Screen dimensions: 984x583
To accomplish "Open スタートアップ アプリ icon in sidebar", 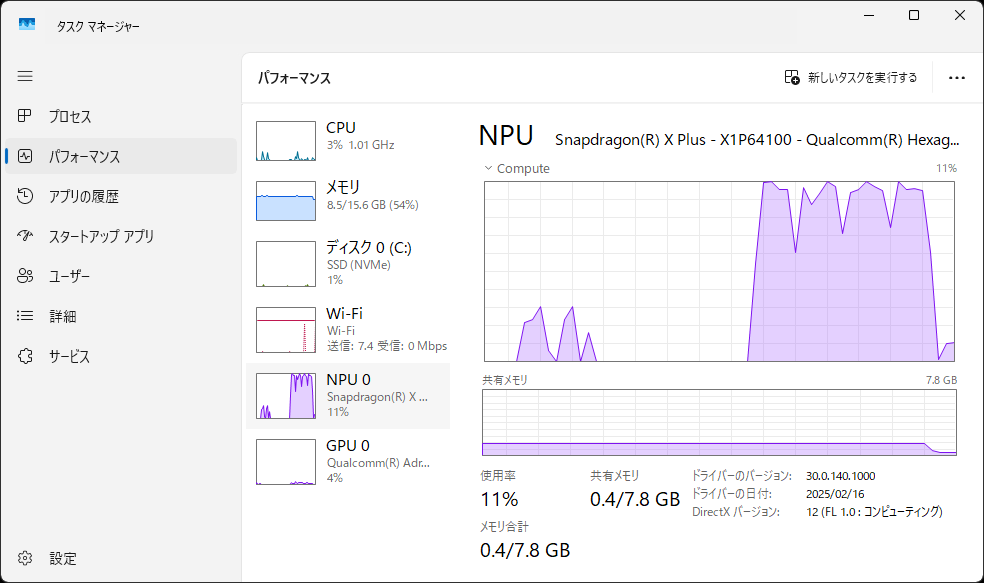I will tap(26, 236).
